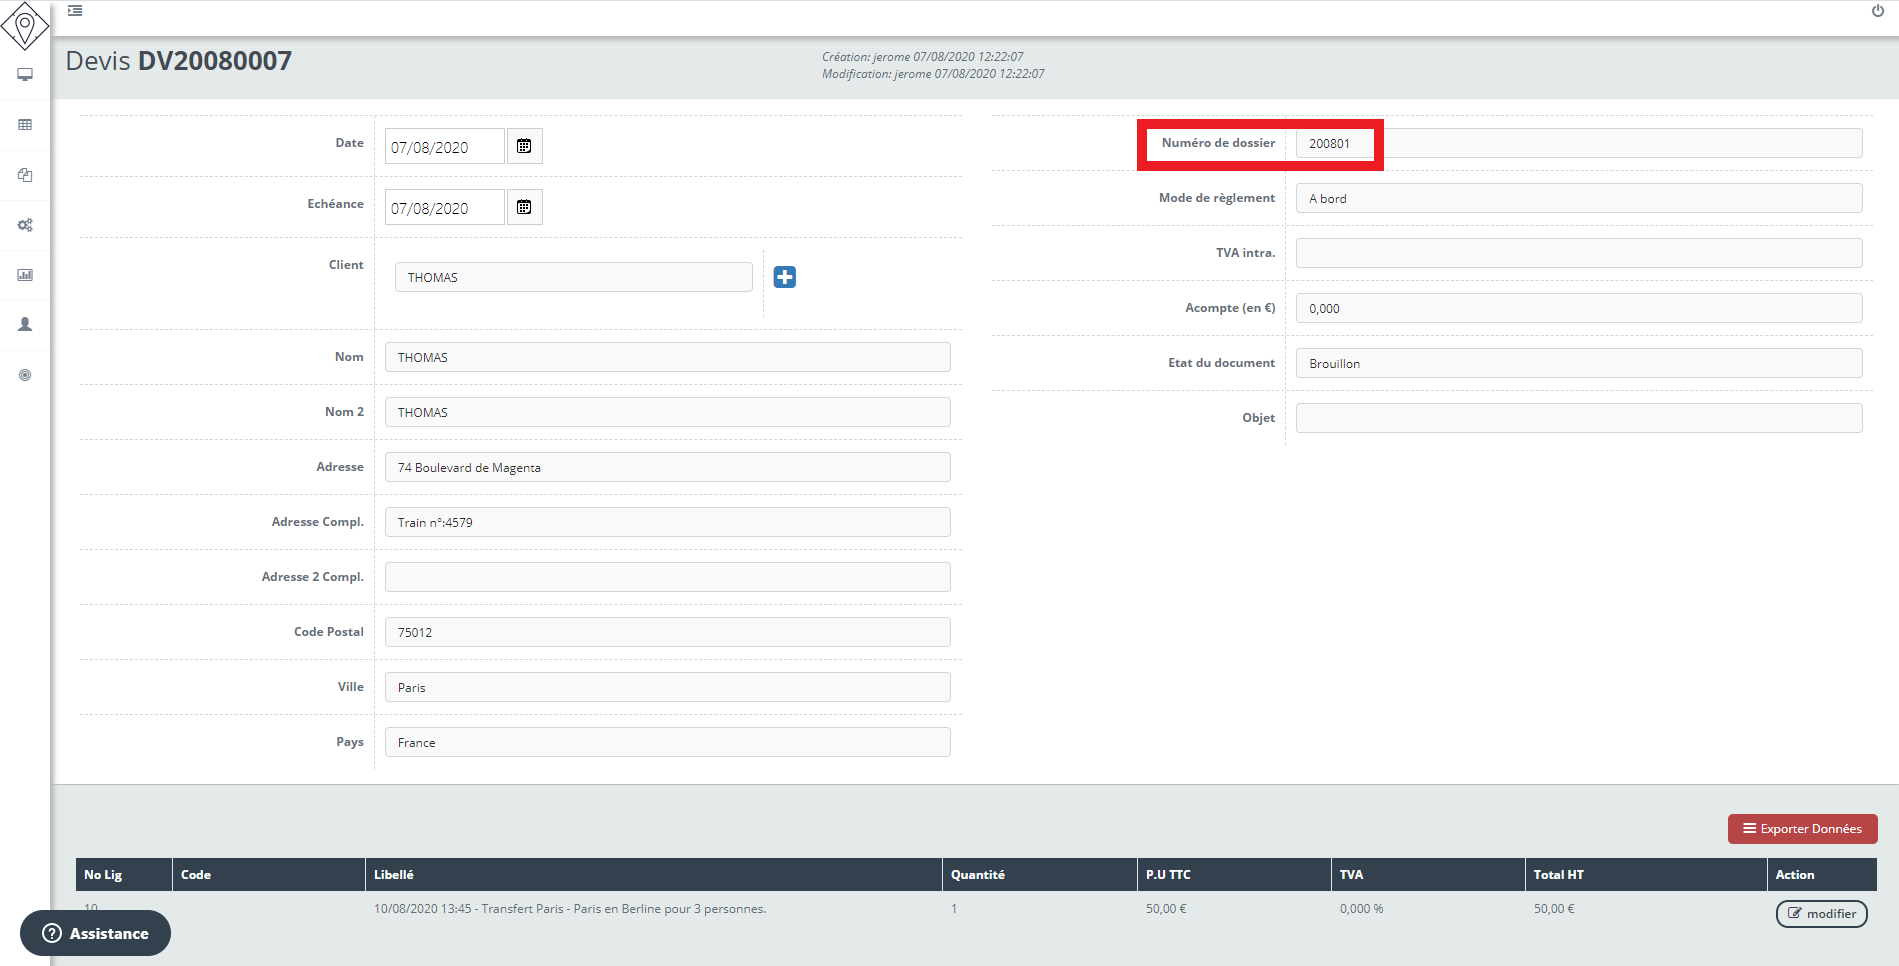Image resolution: width=1899 pixels, height=966 pixels.
Task: Open the table grid sidebar icon
Action: 25,125
